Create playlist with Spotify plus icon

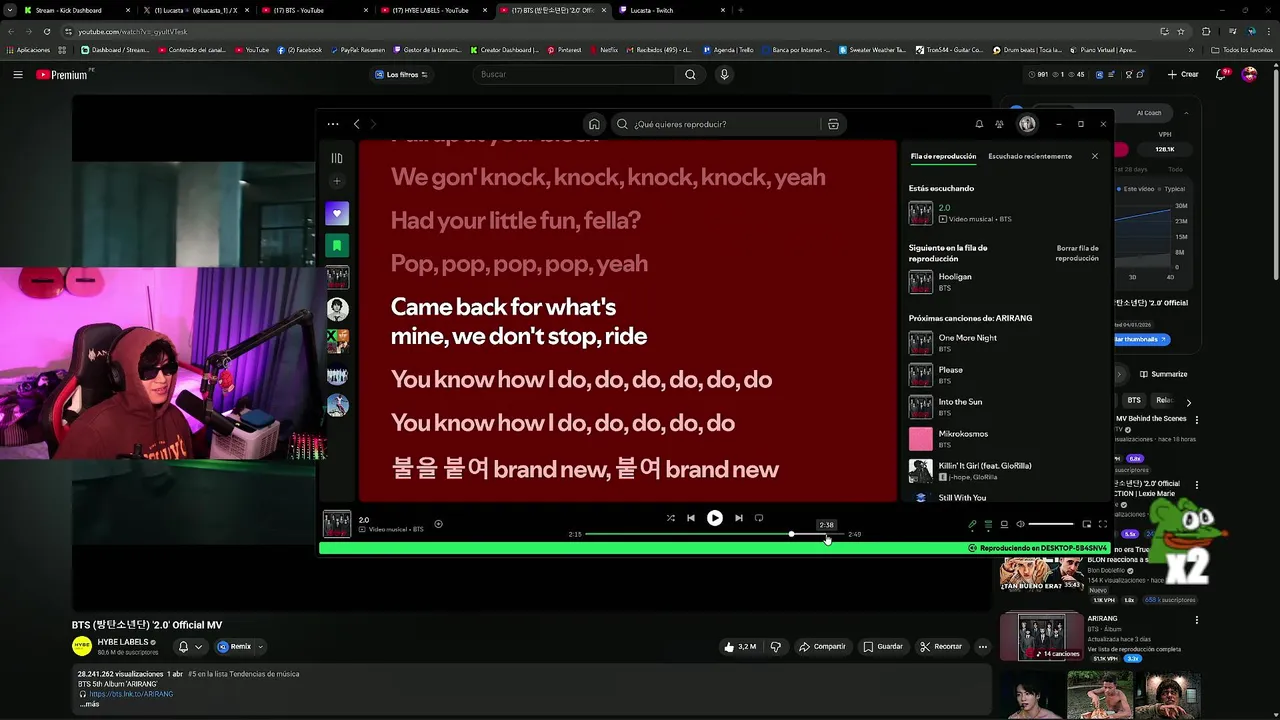337,181
